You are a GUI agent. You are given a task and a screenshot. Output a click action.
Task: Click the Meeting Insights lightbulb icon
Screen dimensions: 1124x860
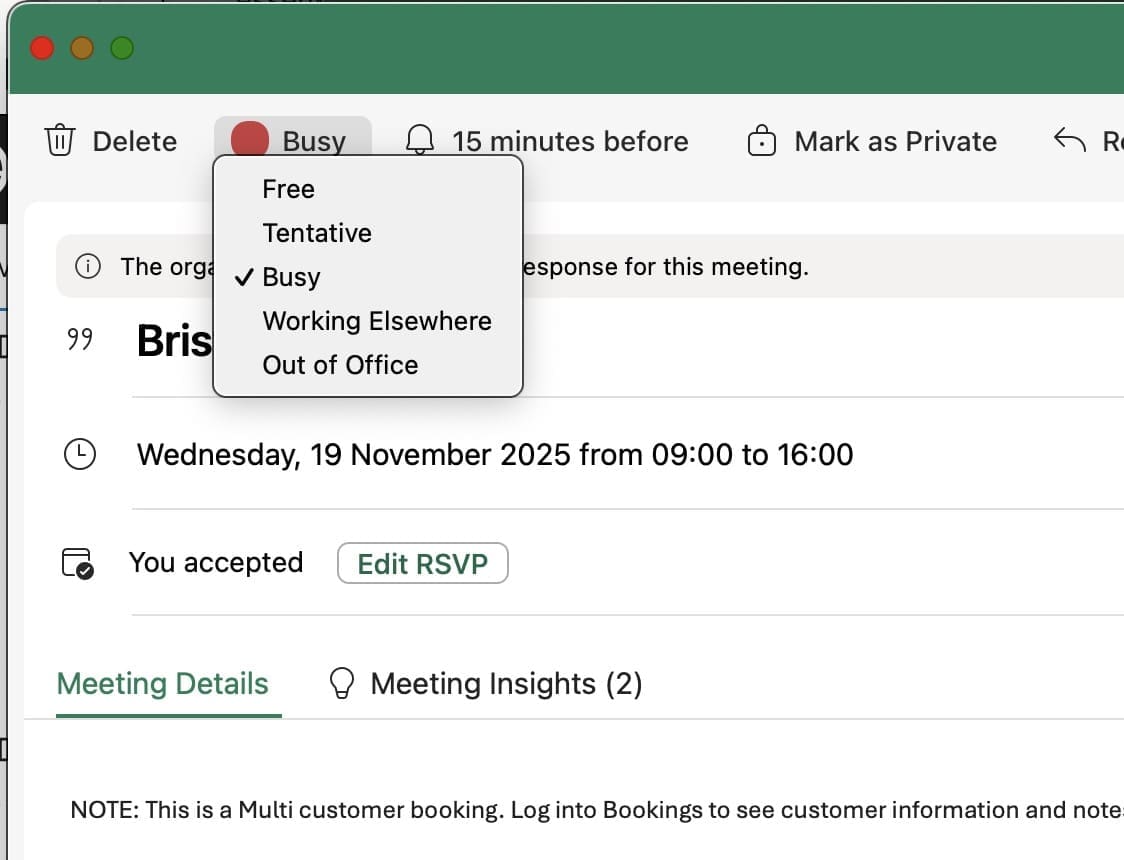point(342,684)
